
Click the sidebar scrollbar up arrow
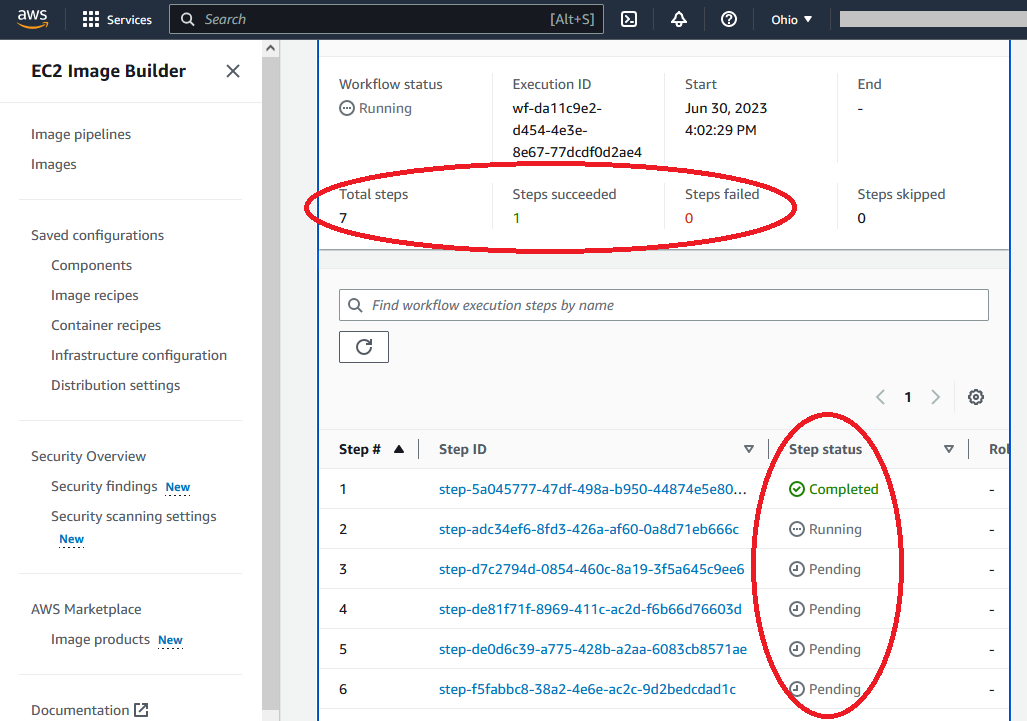coord(271,48)
